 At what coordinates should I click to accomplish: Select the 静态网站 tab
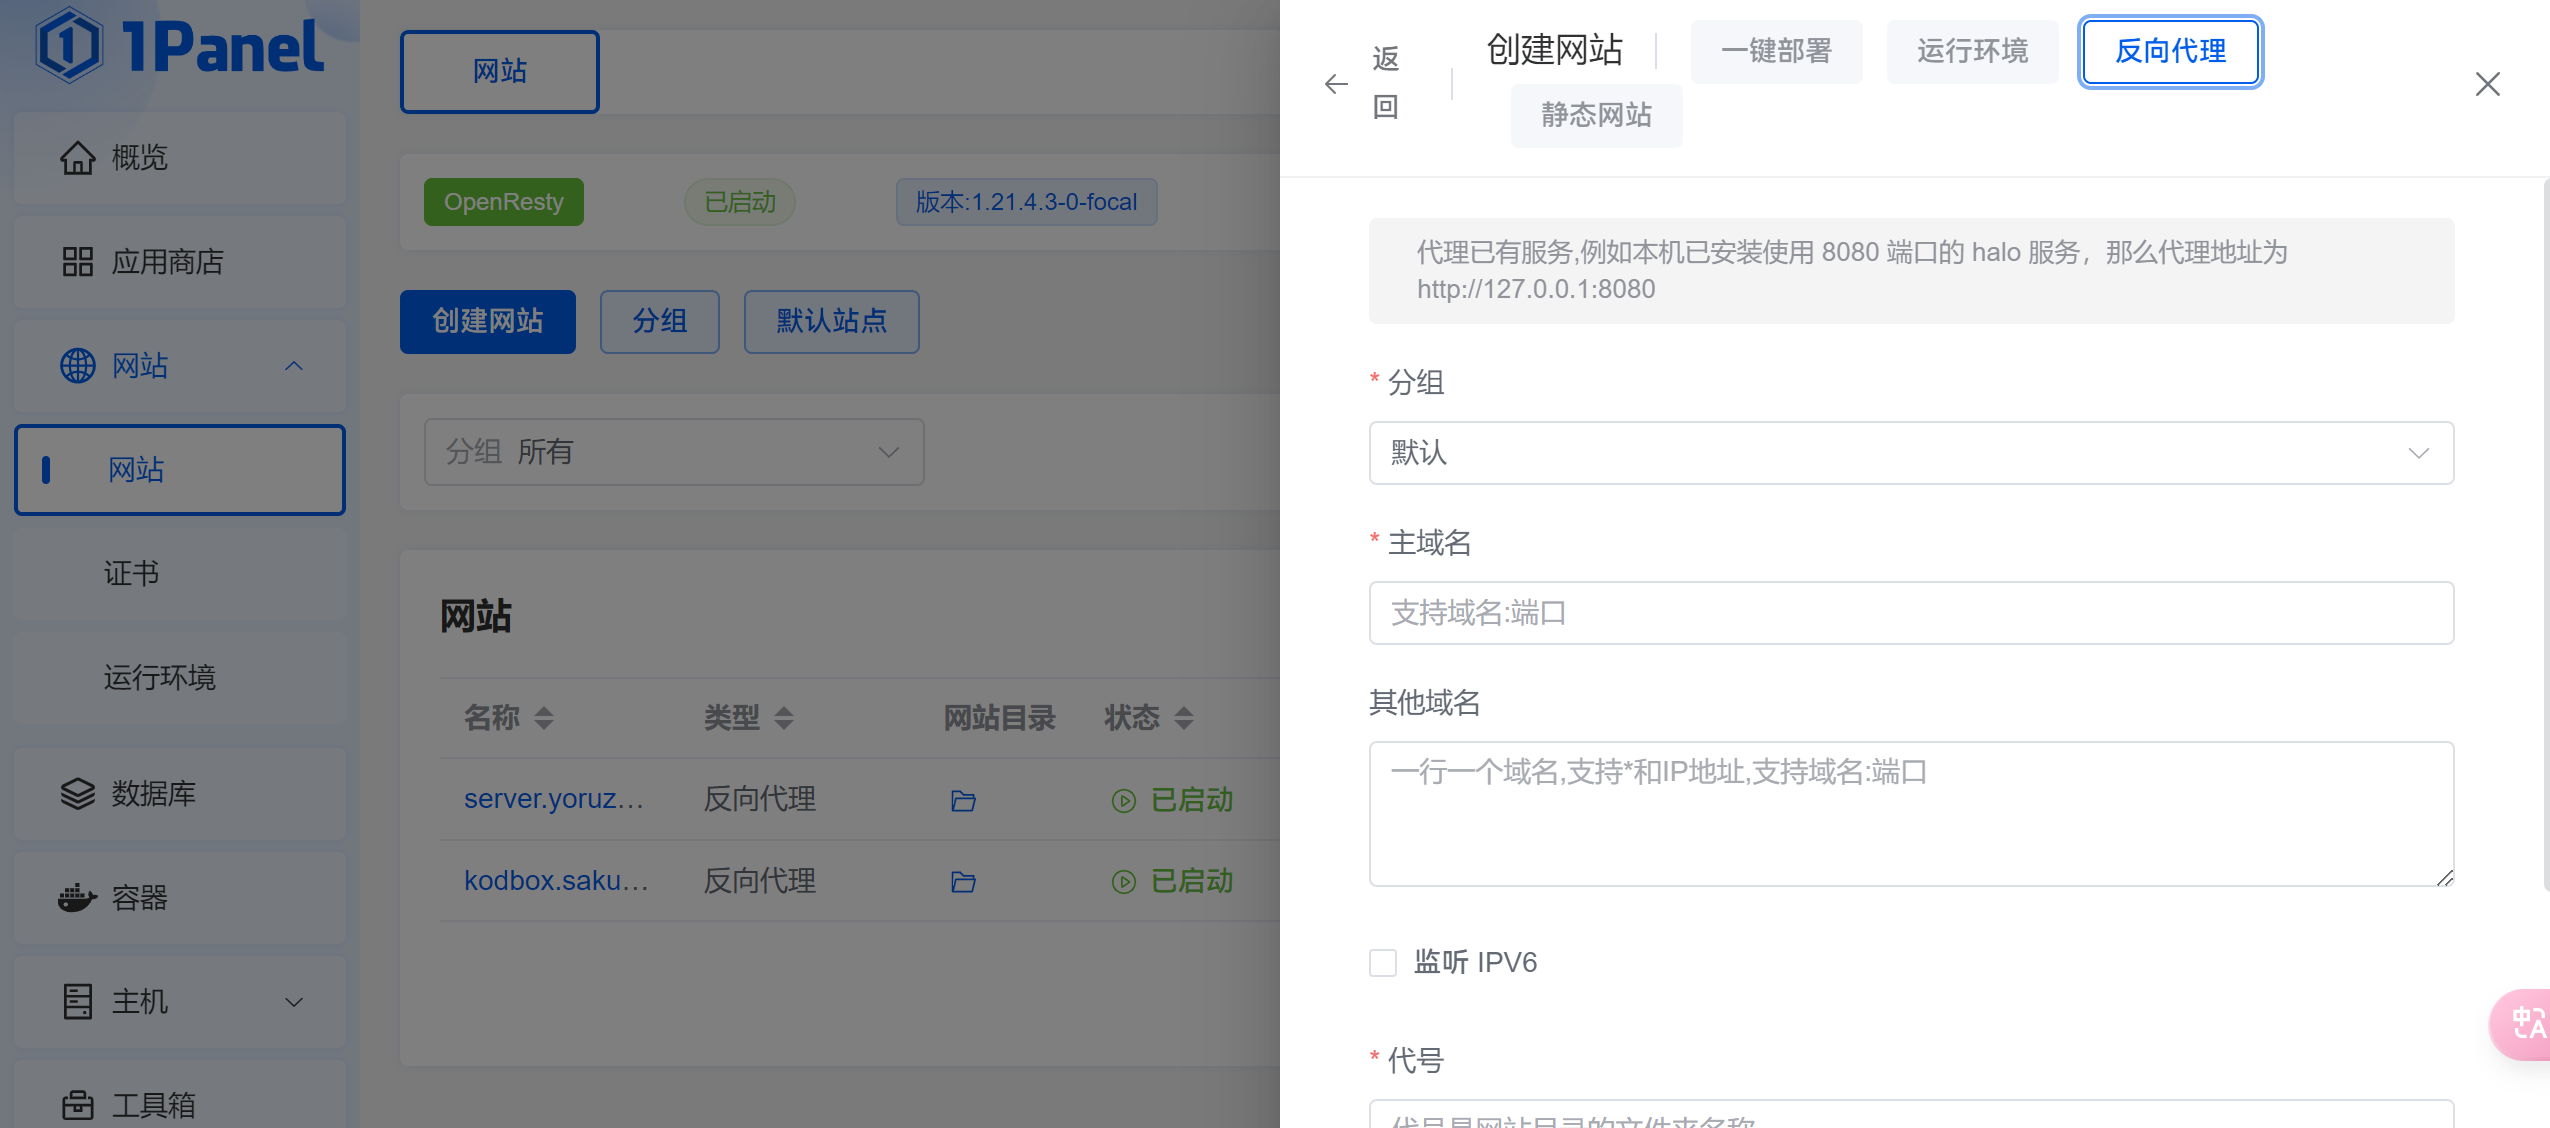point(1596,115)
